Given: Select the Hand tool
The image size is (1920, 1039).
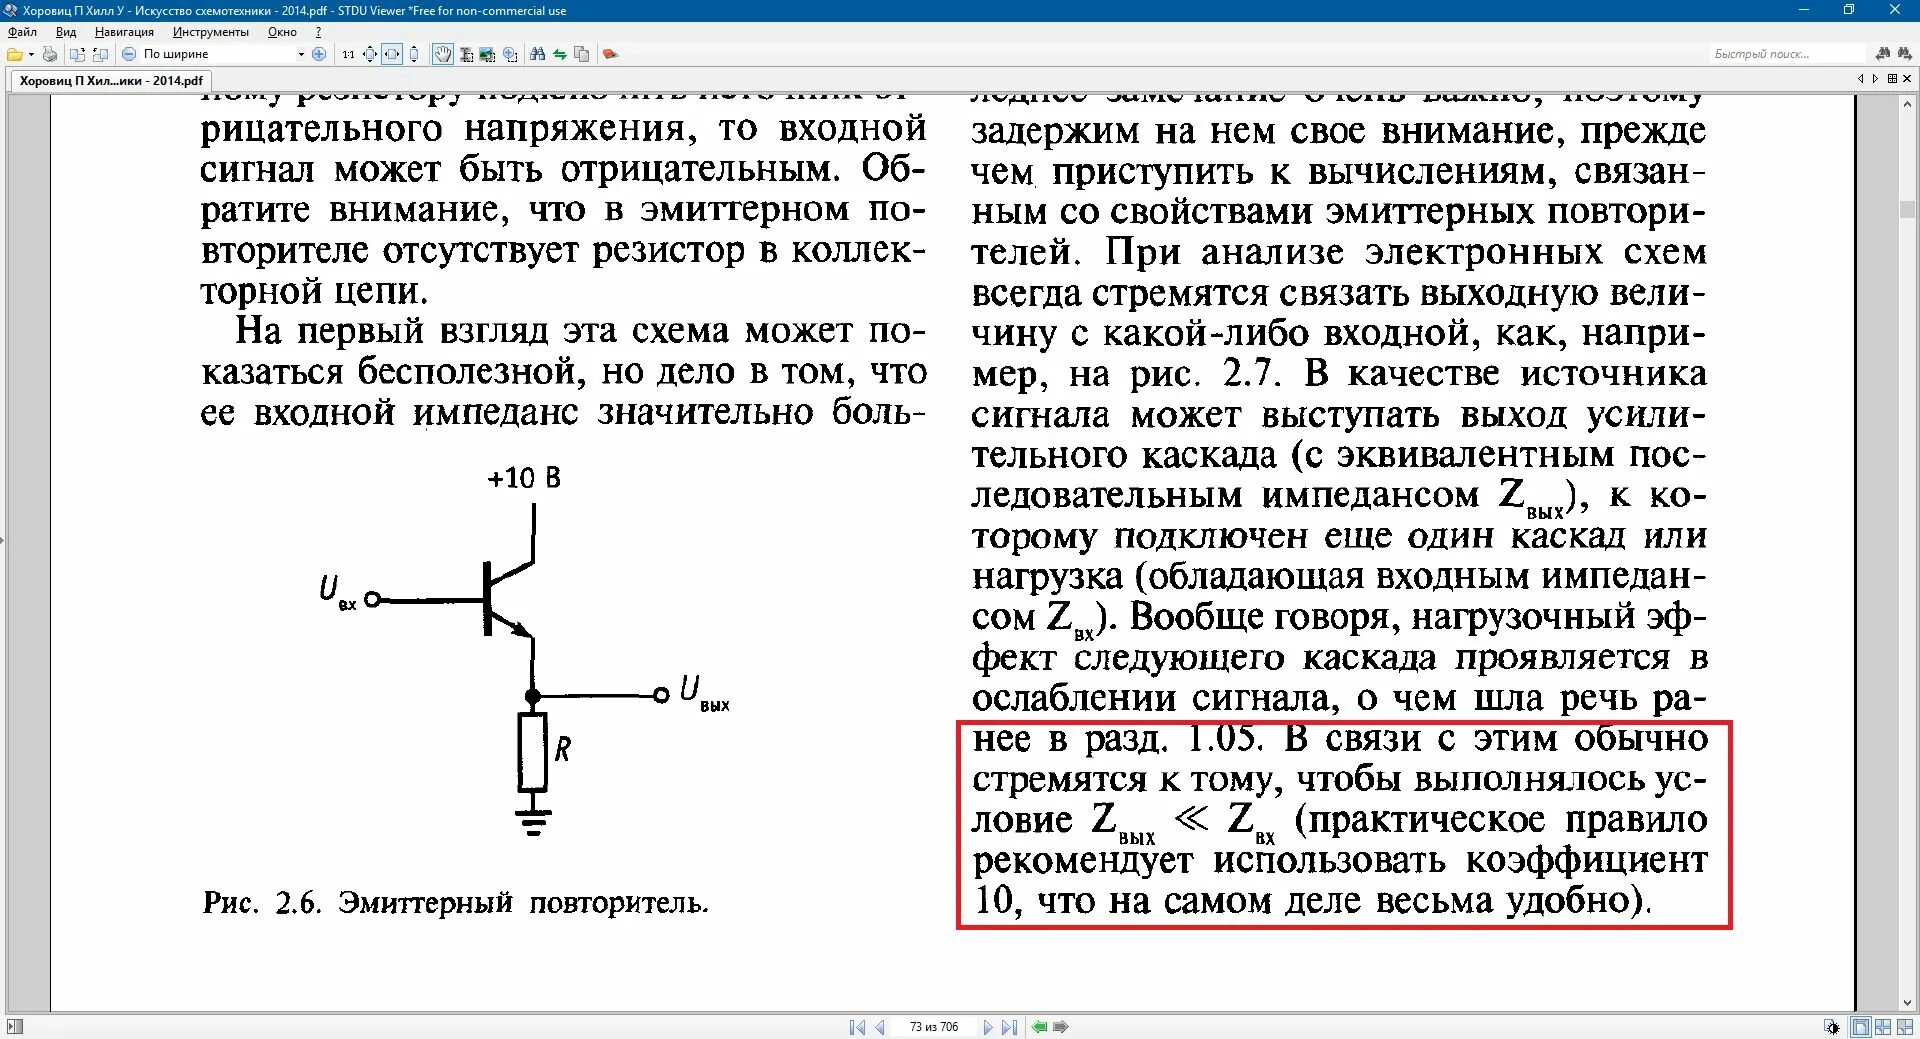Looking at the screenshot, I should [x=442, y=54].
